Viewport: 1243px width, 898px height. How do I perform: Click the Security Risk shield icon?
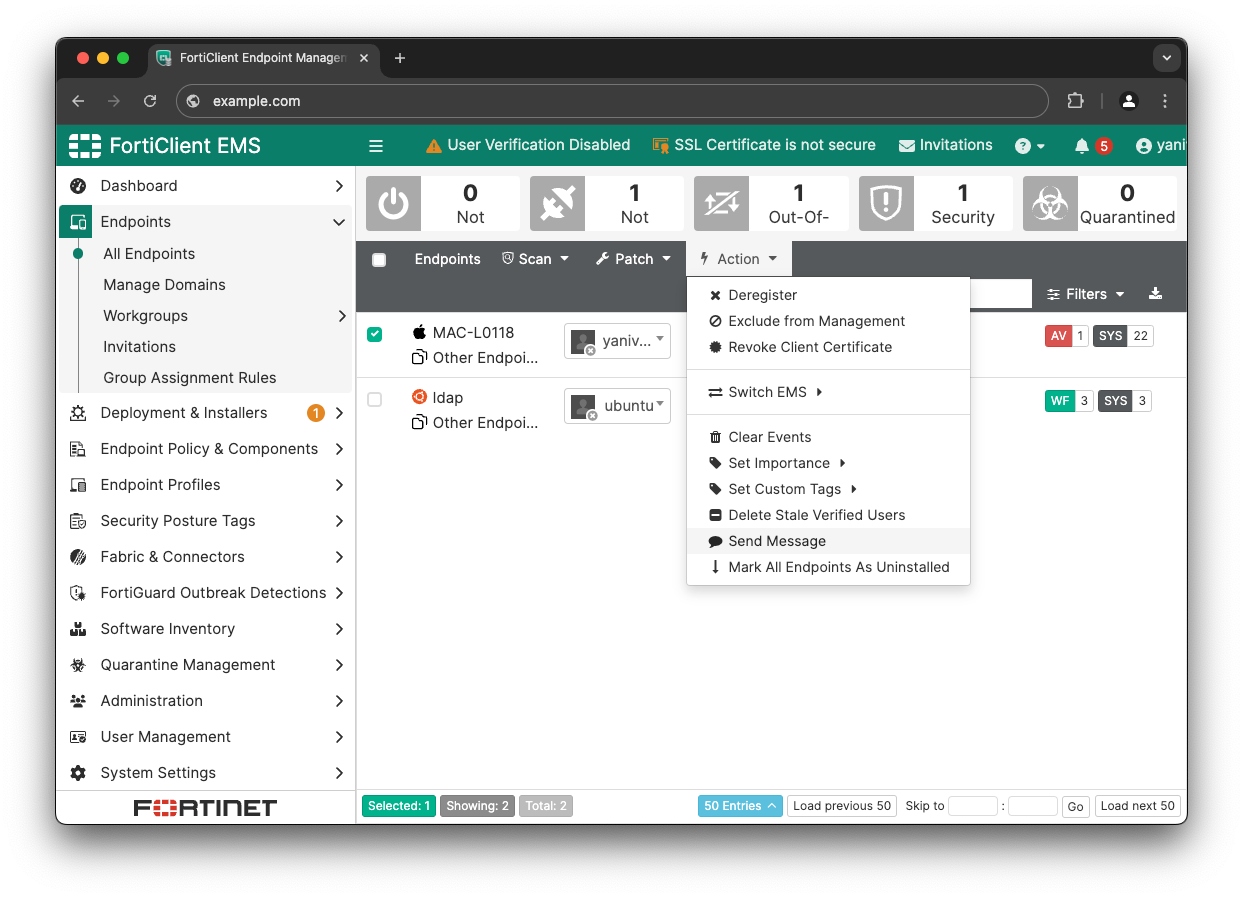886,203
